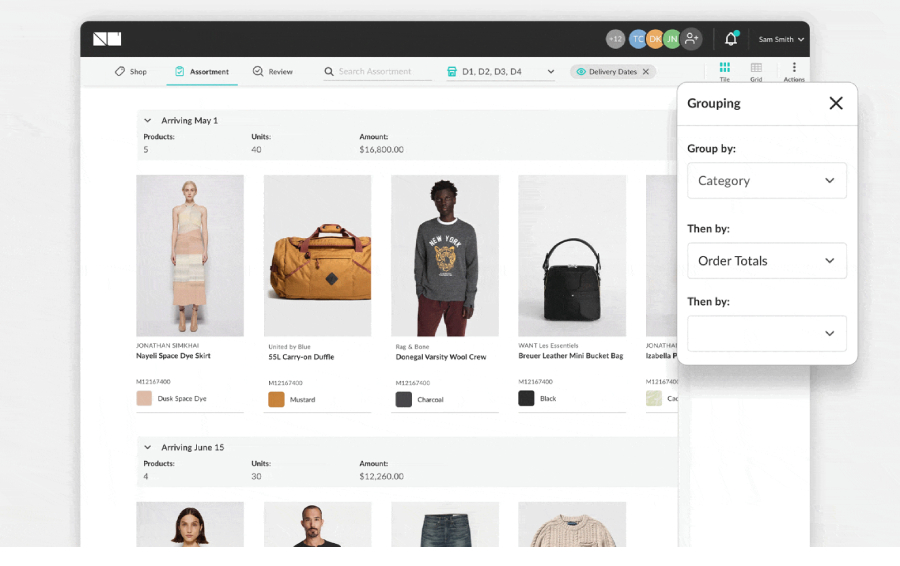Image resolution: width=900 pixels, height=566 pixels.
Task: Select the Mustard color swatch
Action: pyautogui.click(x=276, y=400)
